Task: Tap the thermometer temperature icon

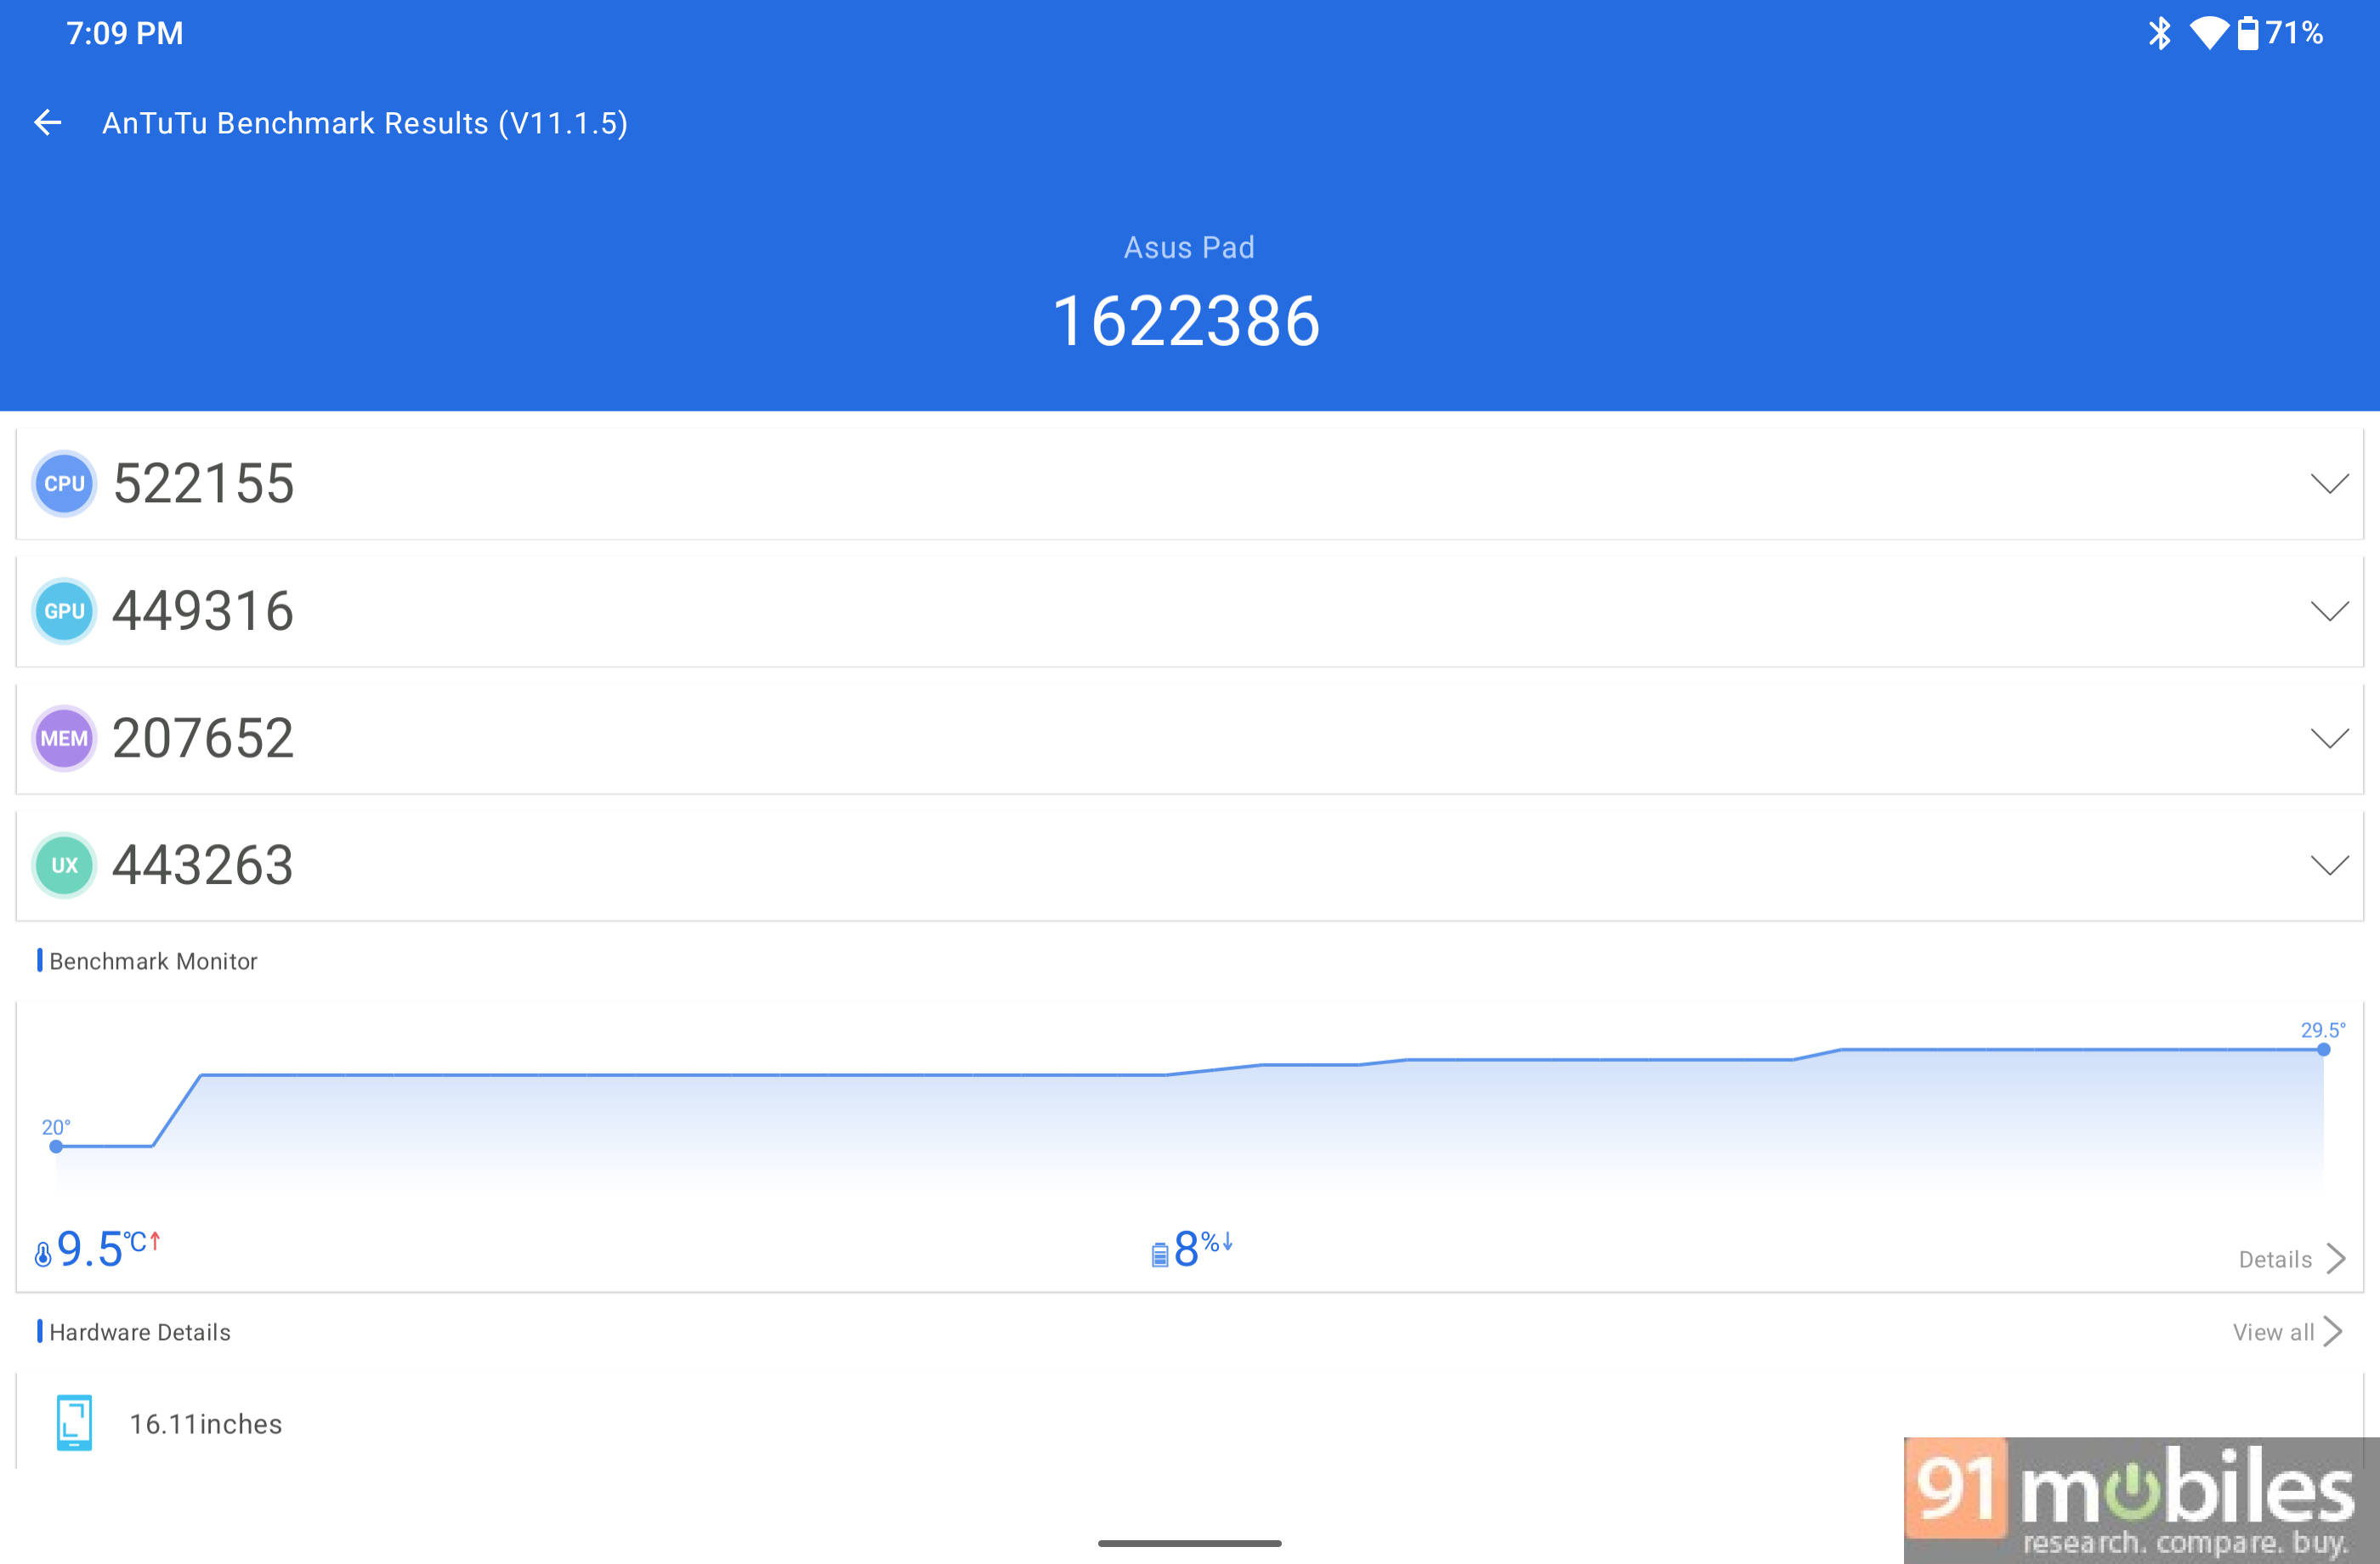Action: [43, 1254]
